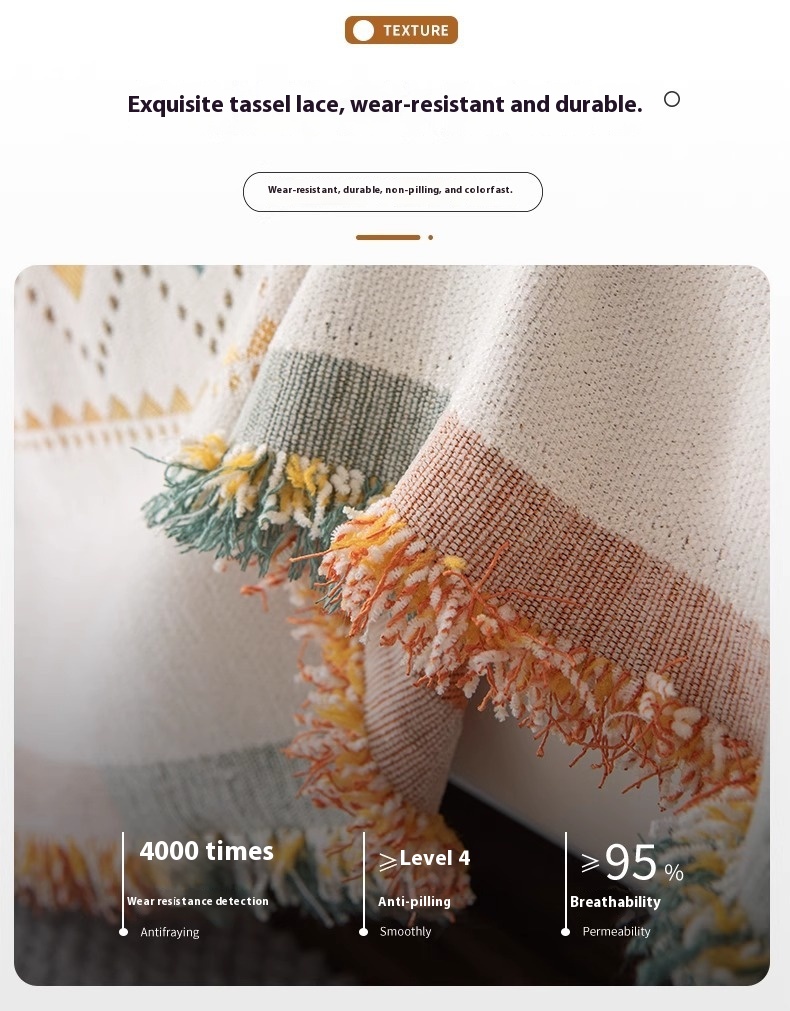
Task: Click the '≥95%' breathability figure
Action: (632, 863)
